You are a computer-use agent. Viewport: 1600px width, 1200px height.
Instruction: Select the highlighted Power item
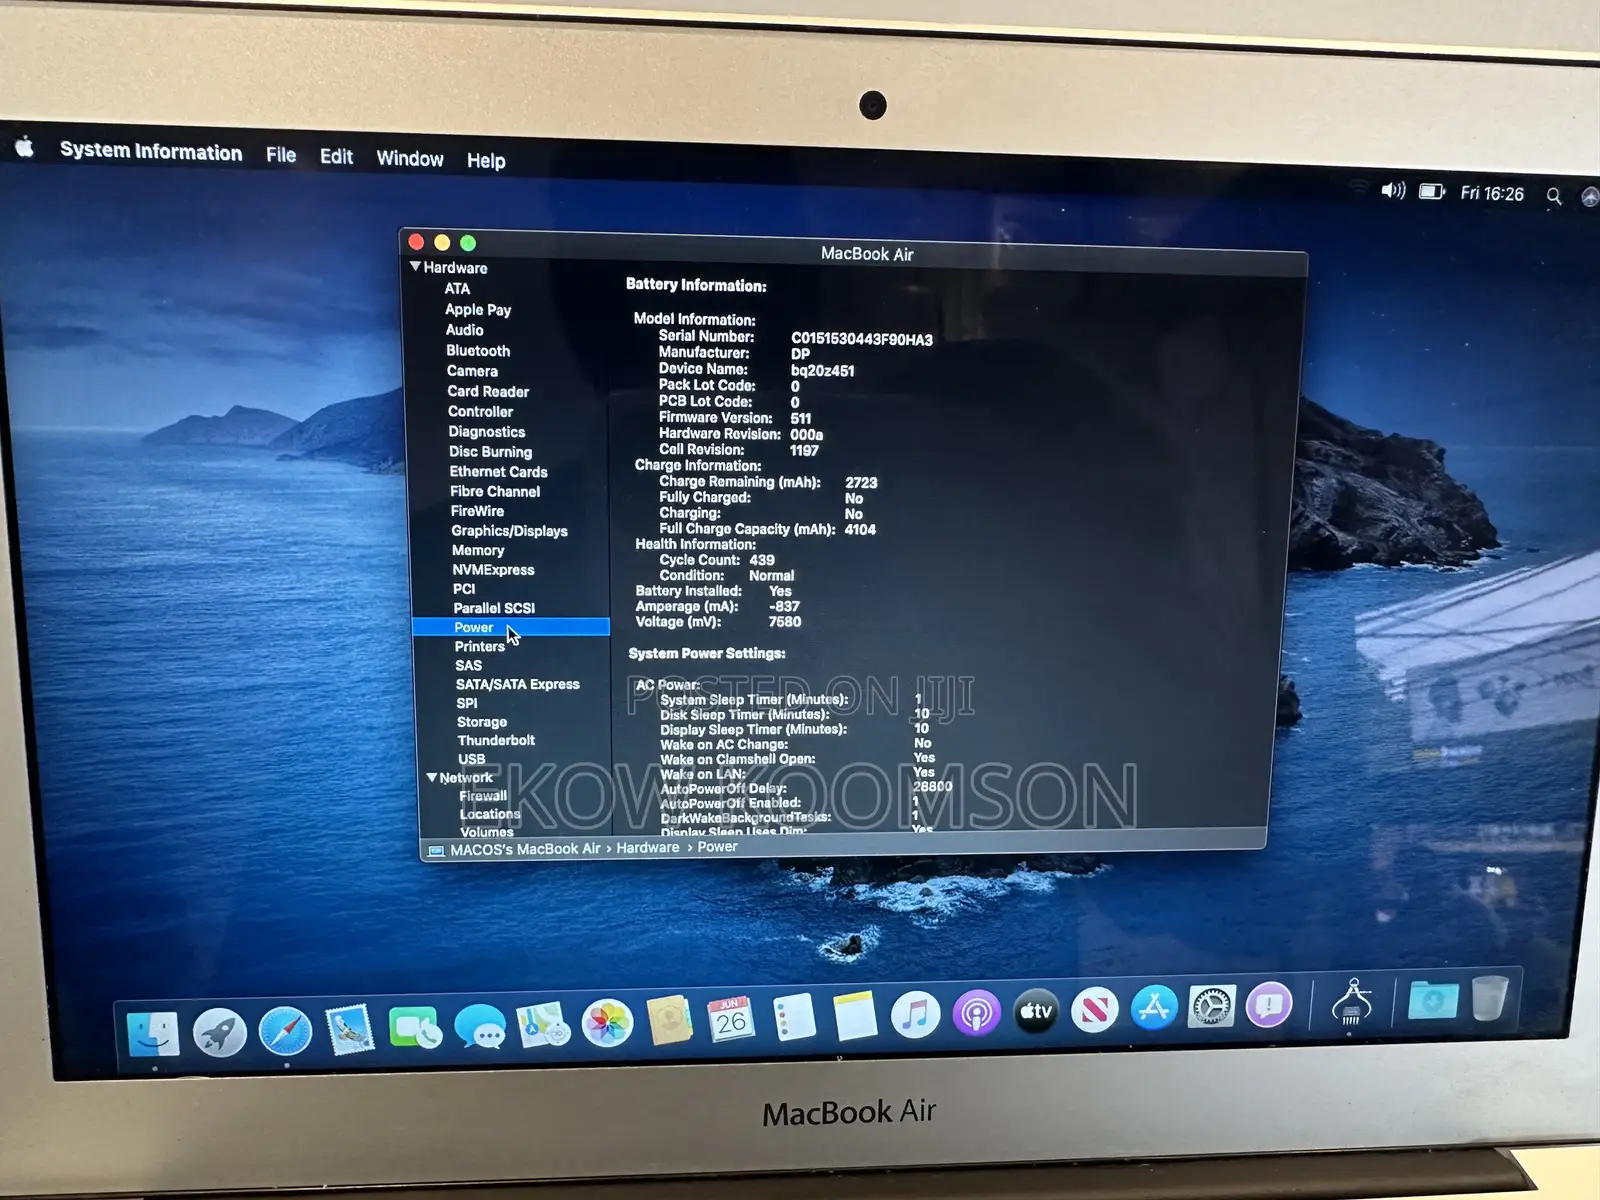[x=511, y=627]
